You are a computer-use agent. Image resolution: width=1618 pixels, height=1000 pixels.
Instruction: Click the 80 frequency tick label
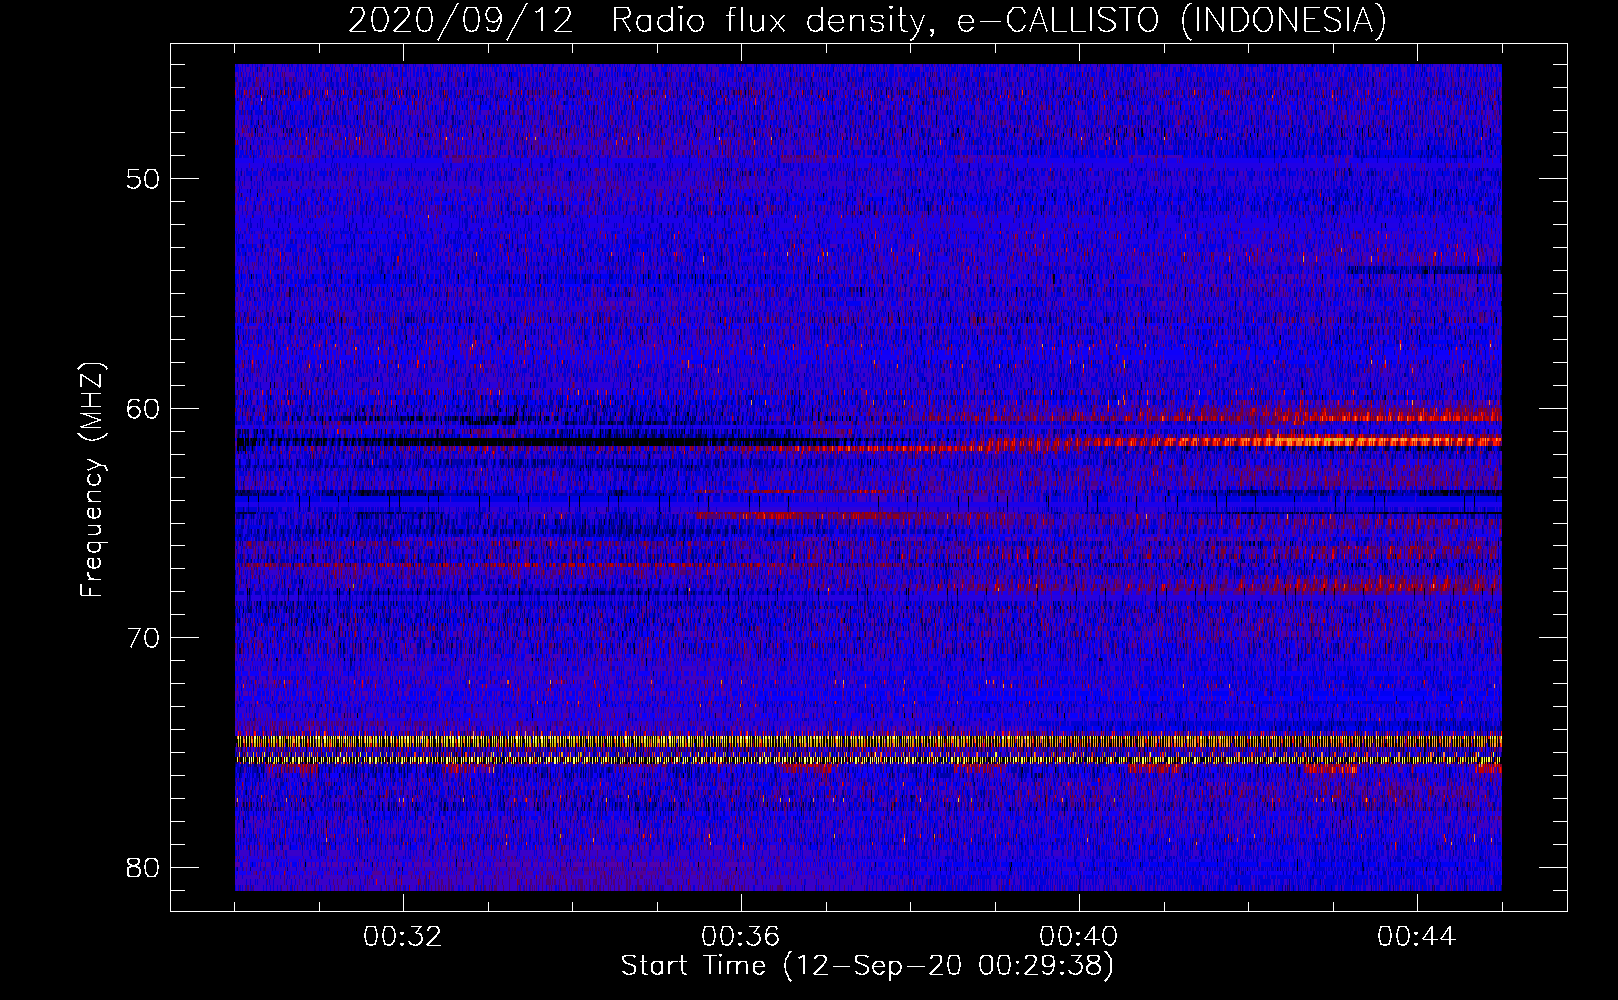click(144, 867)
